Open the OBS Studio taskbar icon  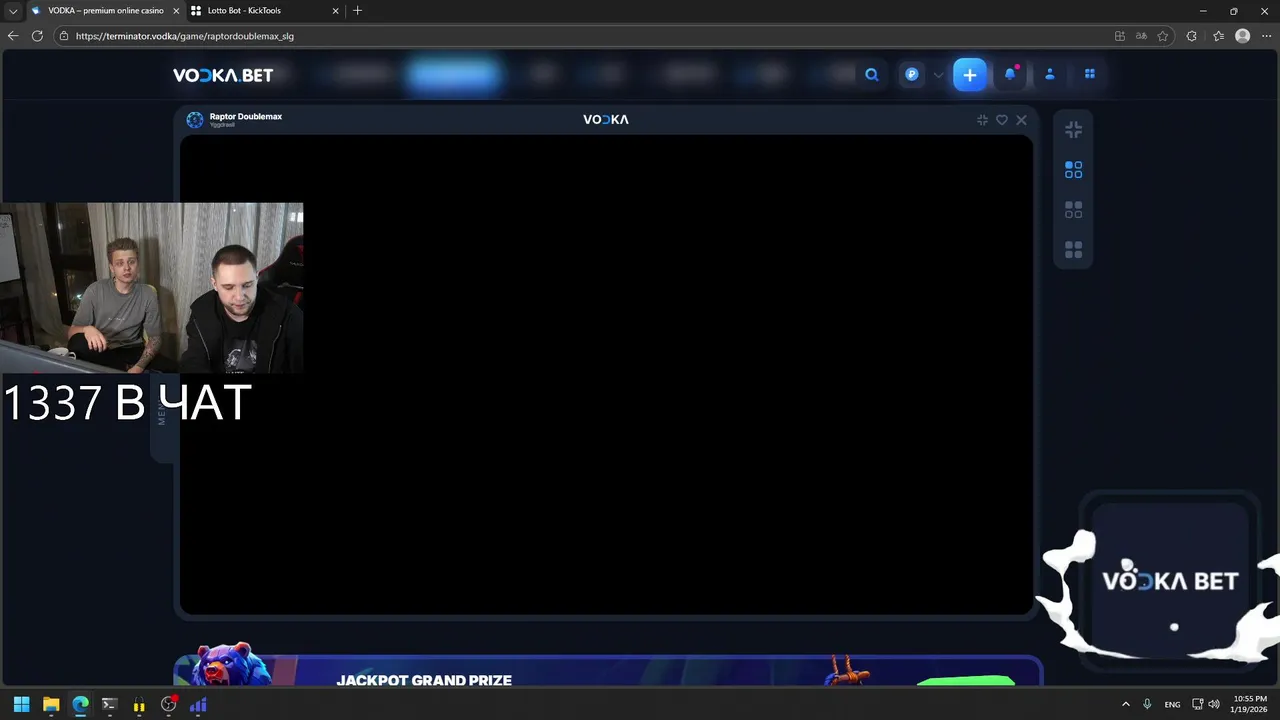pyautogui.click(x=169, y=704)
